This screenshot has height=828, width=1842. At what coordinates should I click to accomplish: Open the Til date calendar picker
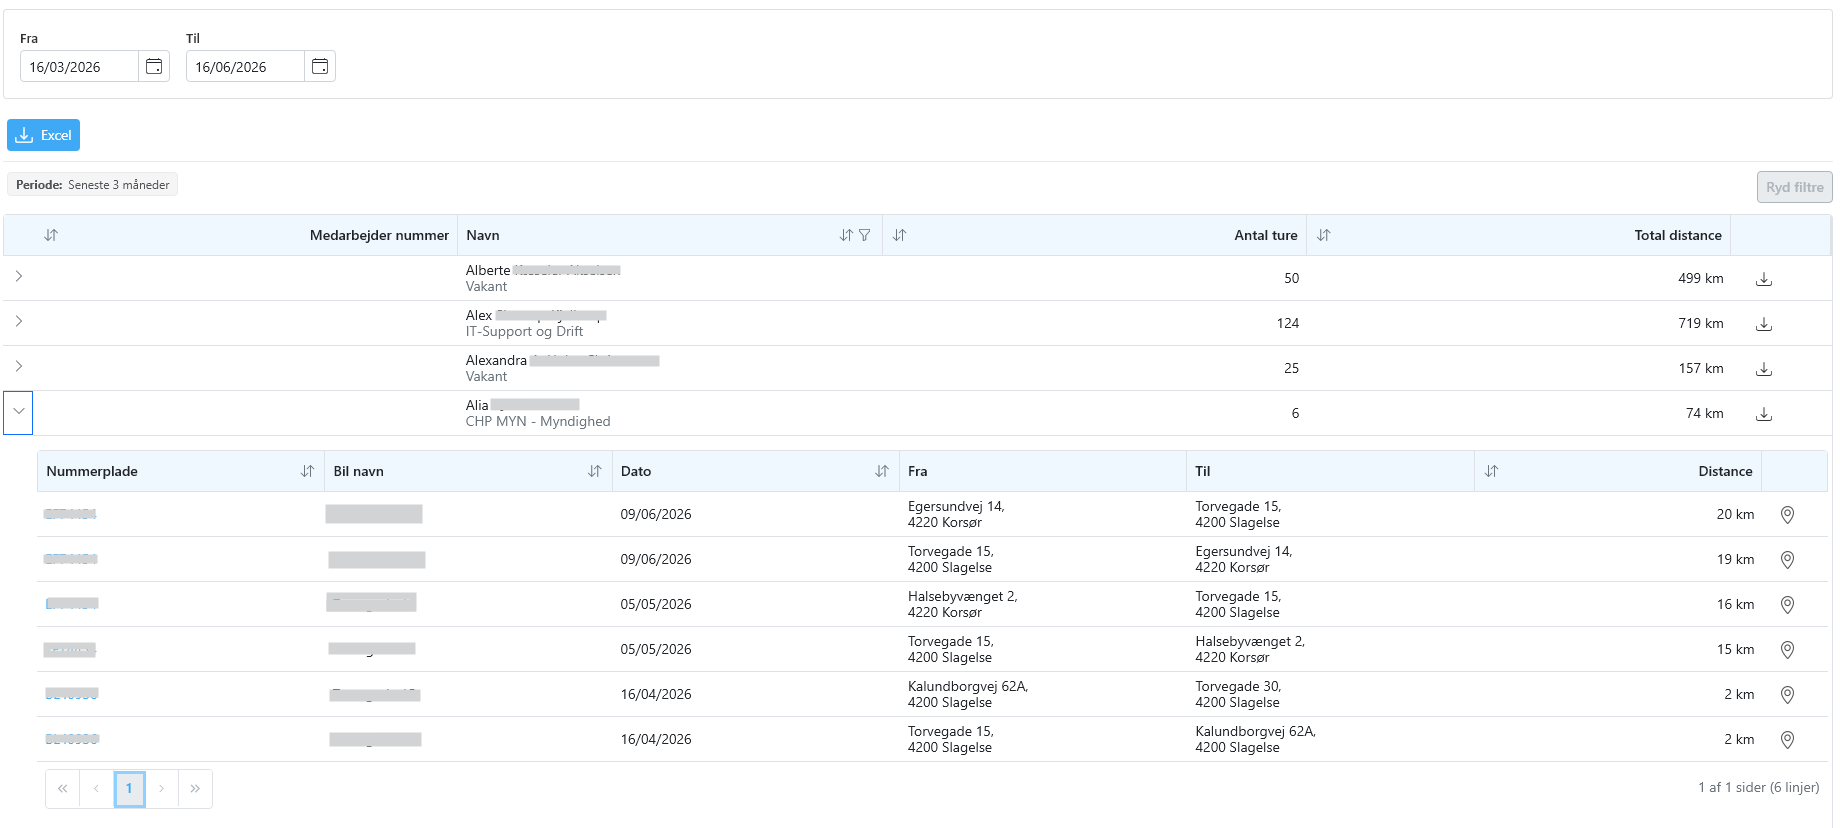pos(320,66)
